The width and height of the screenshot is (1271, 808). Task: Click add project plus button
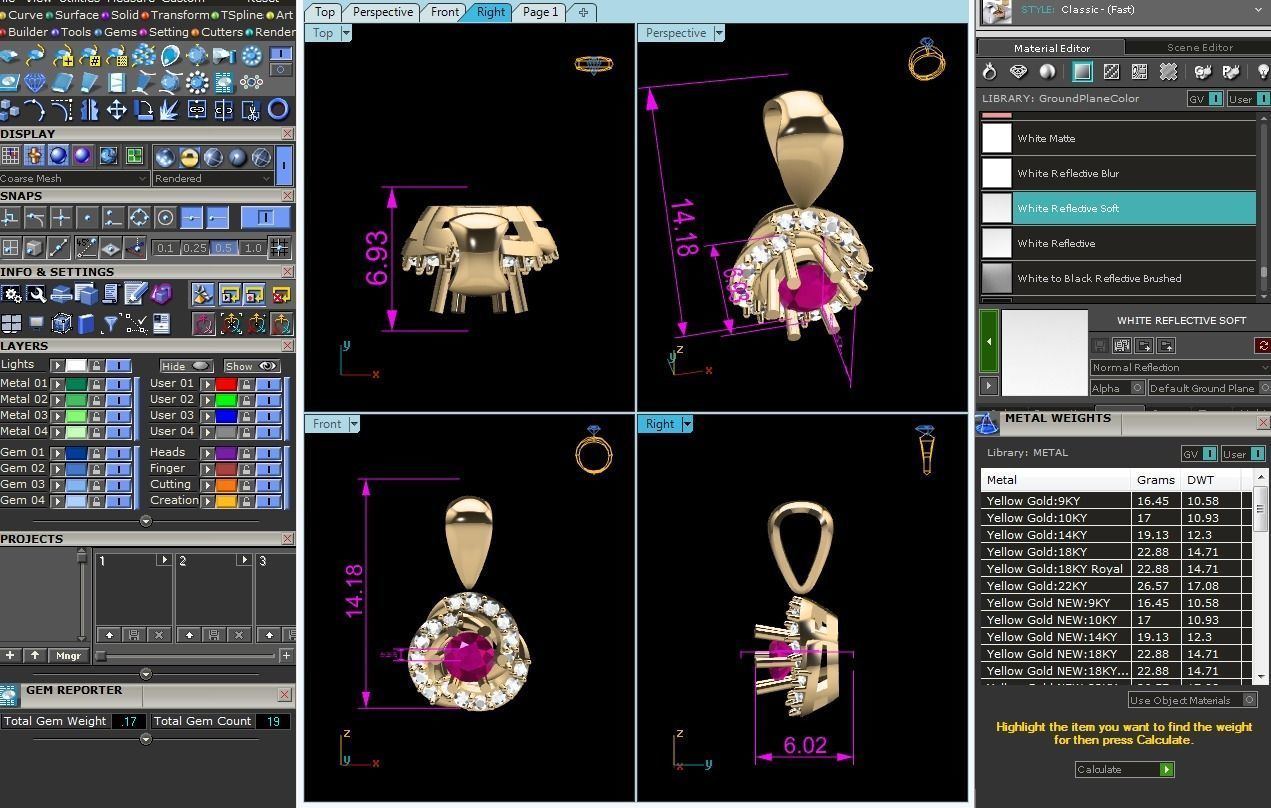coord(10,656)
